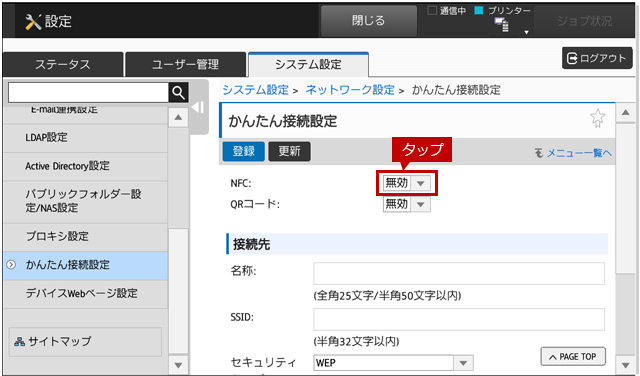This screenshot has width=640, height=376.
Task: Open the NFC dropdown
Action: (x=407, y=183)
